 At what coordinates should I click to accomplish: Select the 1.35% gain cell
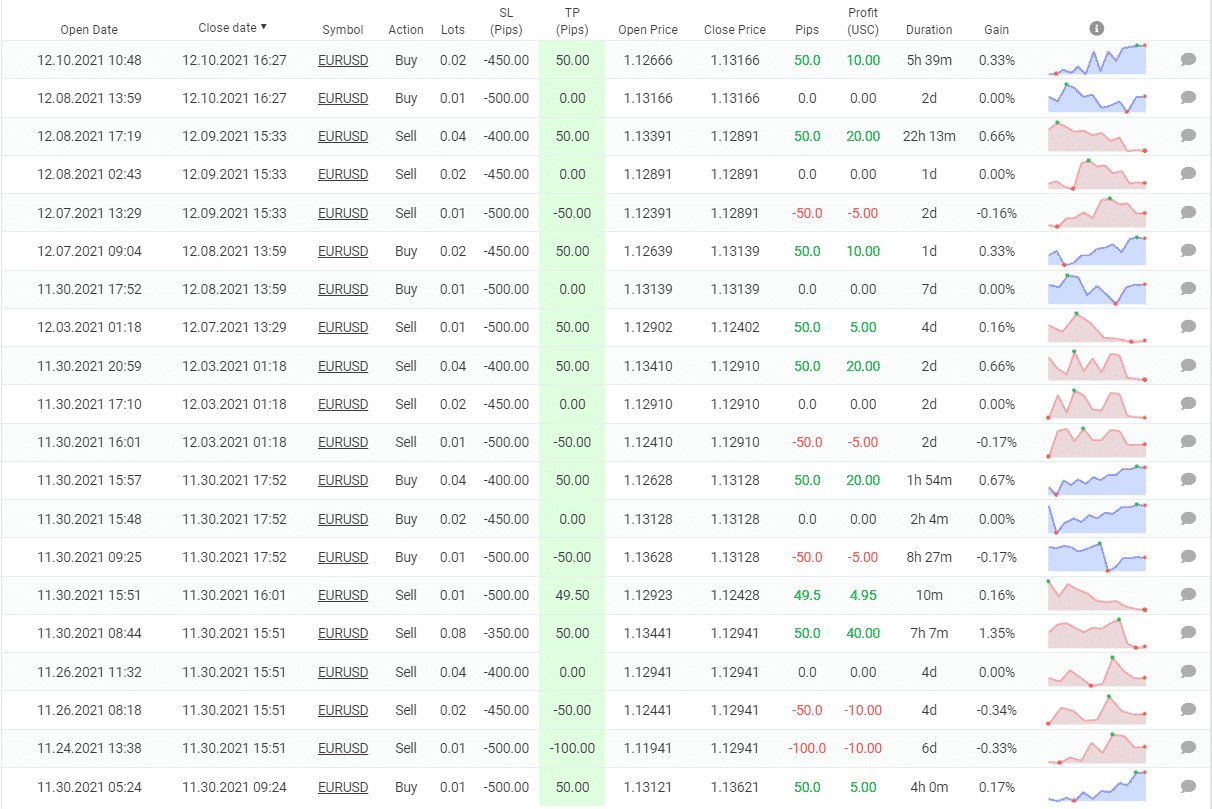tap(997, 633)
